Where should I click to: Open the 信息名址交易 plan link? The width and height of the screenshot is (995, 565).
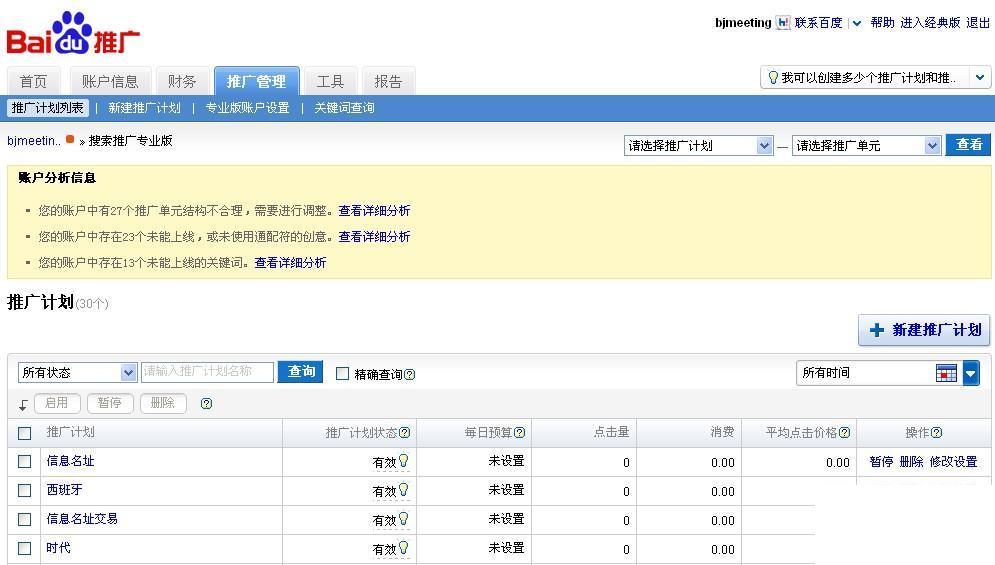(x=82, y=519)
